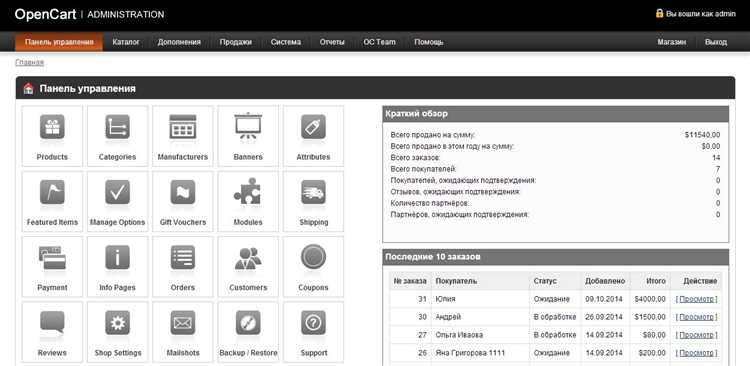Click the order date 26.09.2014
The image size is (750, 366).
click(604, 317)
